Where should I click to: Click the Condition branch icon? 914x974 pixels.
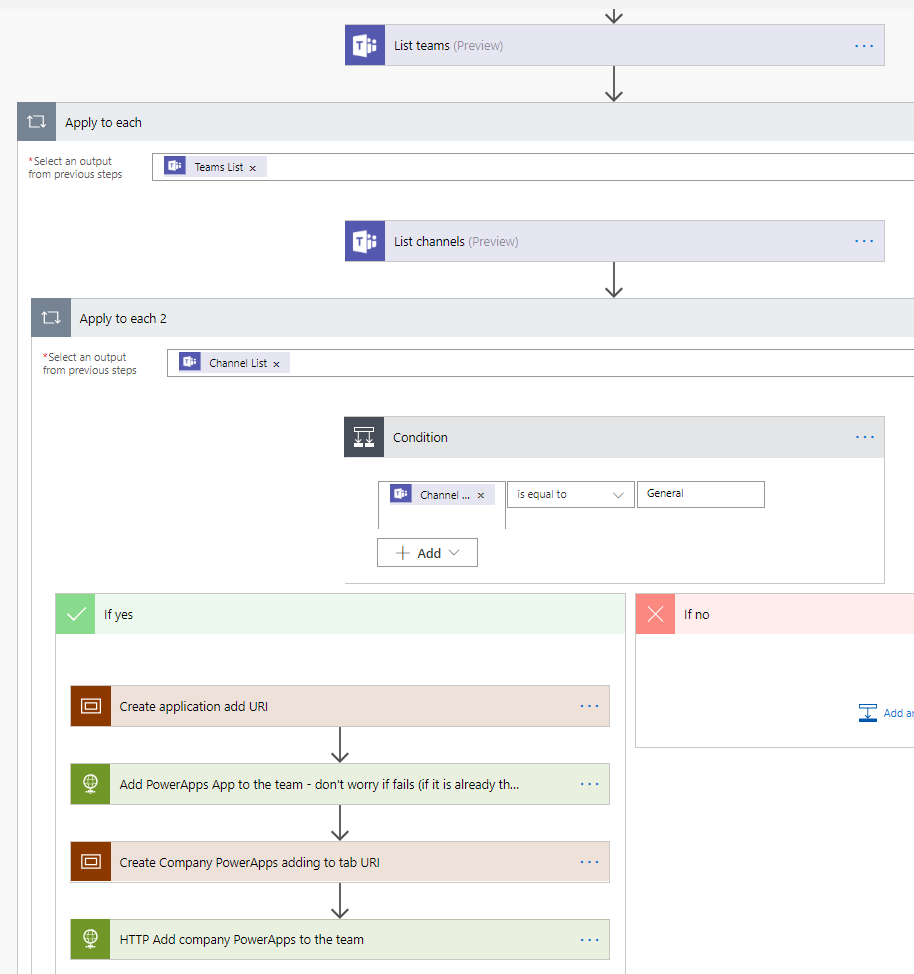[x=364, y=437]
